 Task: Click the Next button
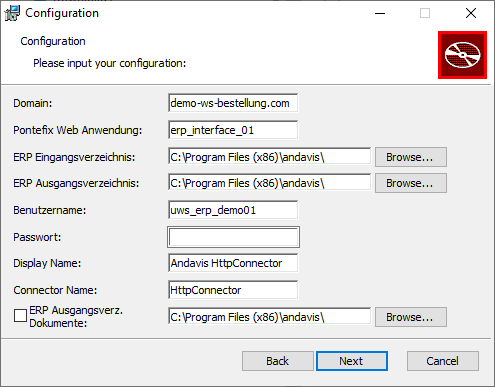pos(352,361)
